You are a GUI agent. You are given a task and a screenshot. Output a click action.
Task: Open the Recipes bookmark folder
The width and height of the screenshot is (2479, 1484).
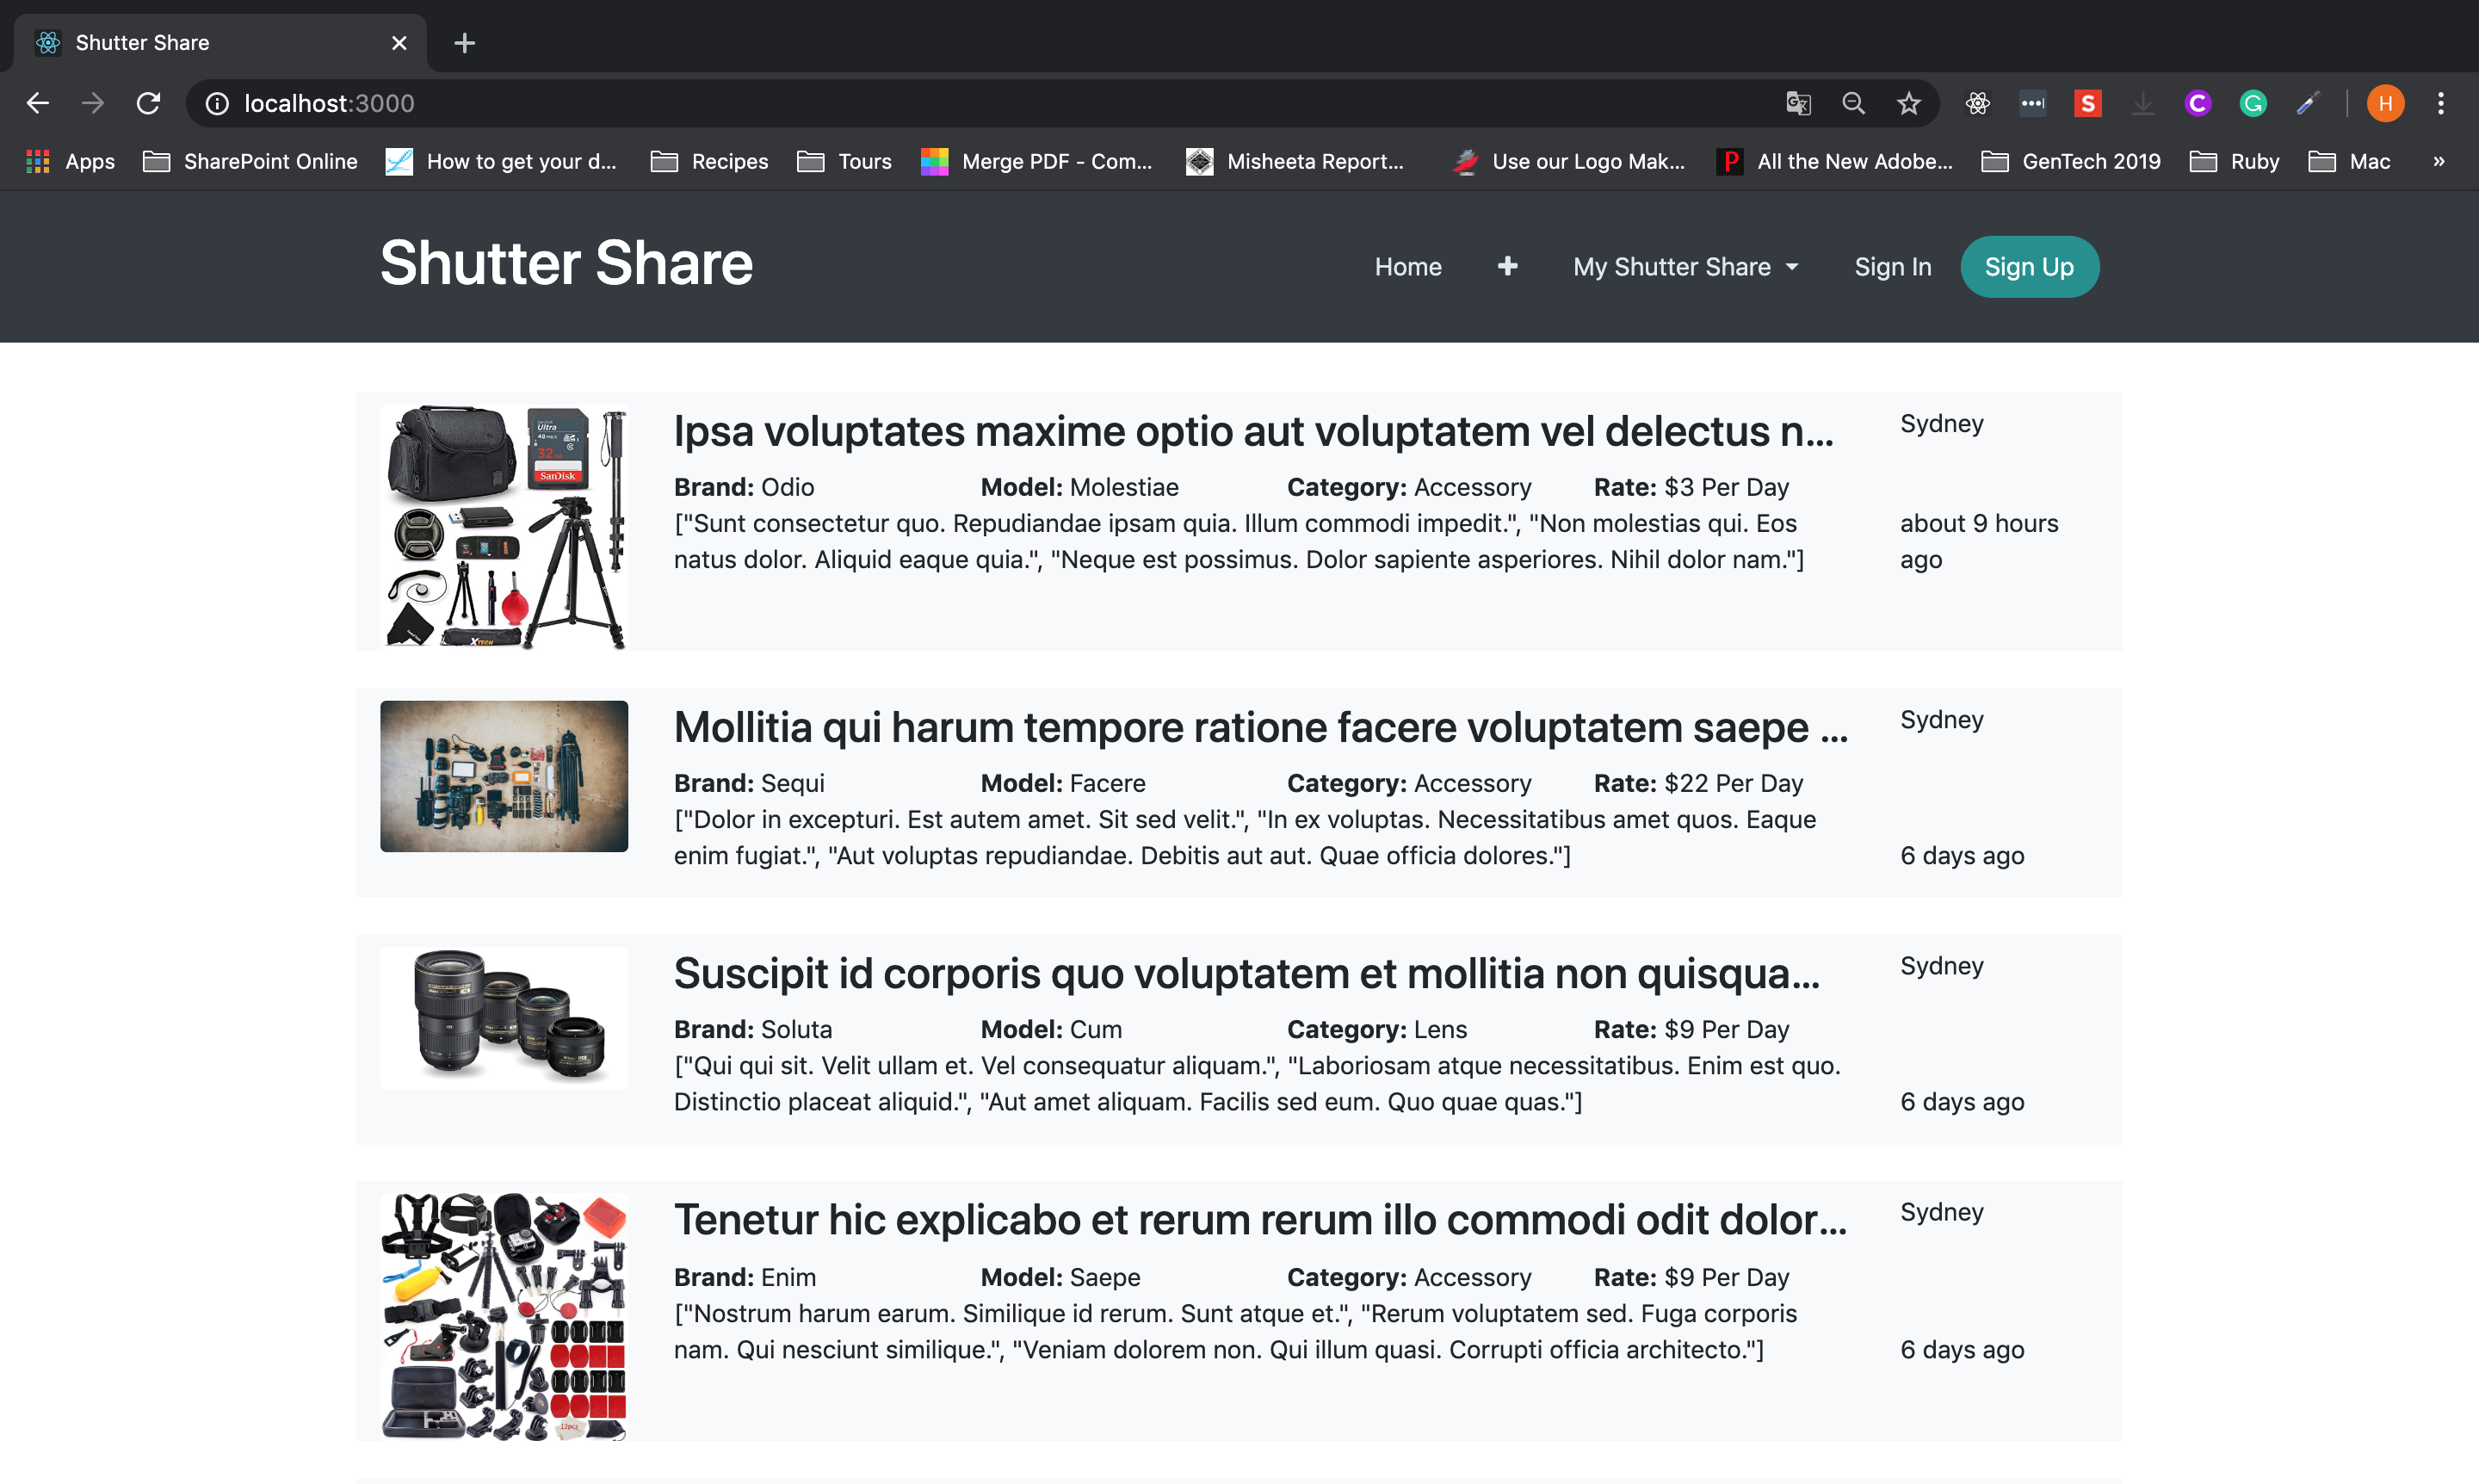[x=709, y=161]
